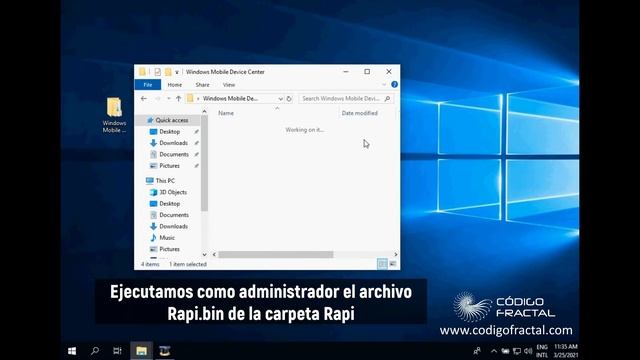Open Pictures under This PC

(x=169, y=249)
